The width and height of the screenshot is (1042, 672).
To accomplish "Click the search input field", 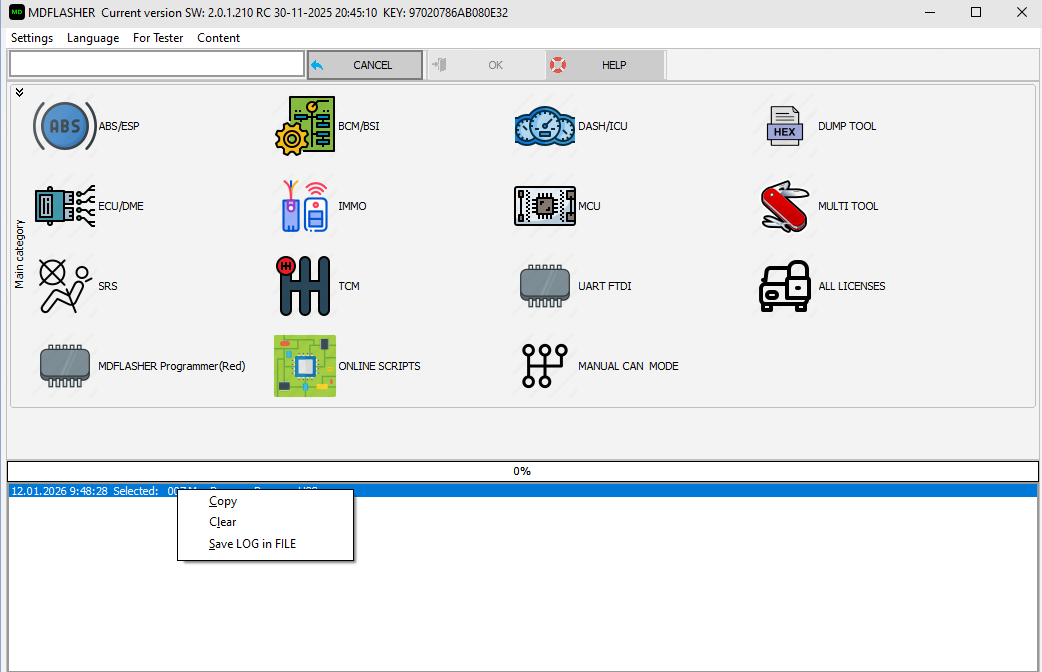I will (156, 64).
